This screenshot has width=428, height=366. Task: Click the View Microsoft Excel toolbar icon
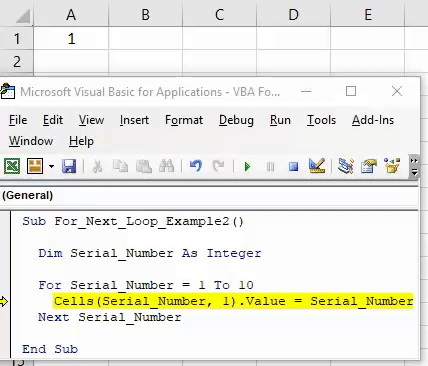coord(12,166)
